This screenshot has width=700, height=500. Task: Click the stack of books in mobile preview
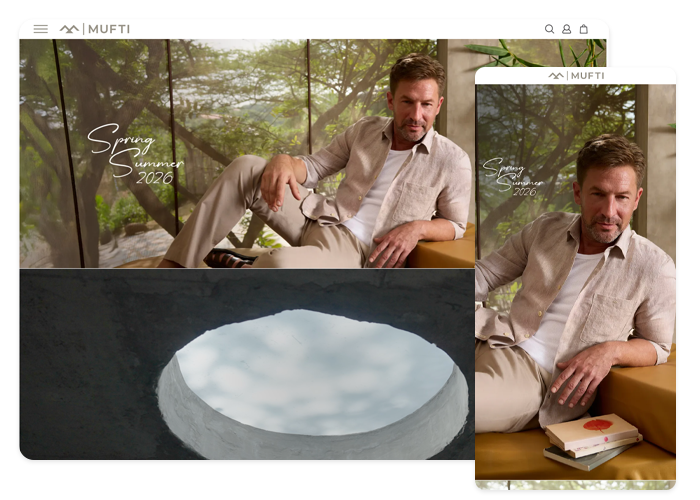(x=592, y=440)
